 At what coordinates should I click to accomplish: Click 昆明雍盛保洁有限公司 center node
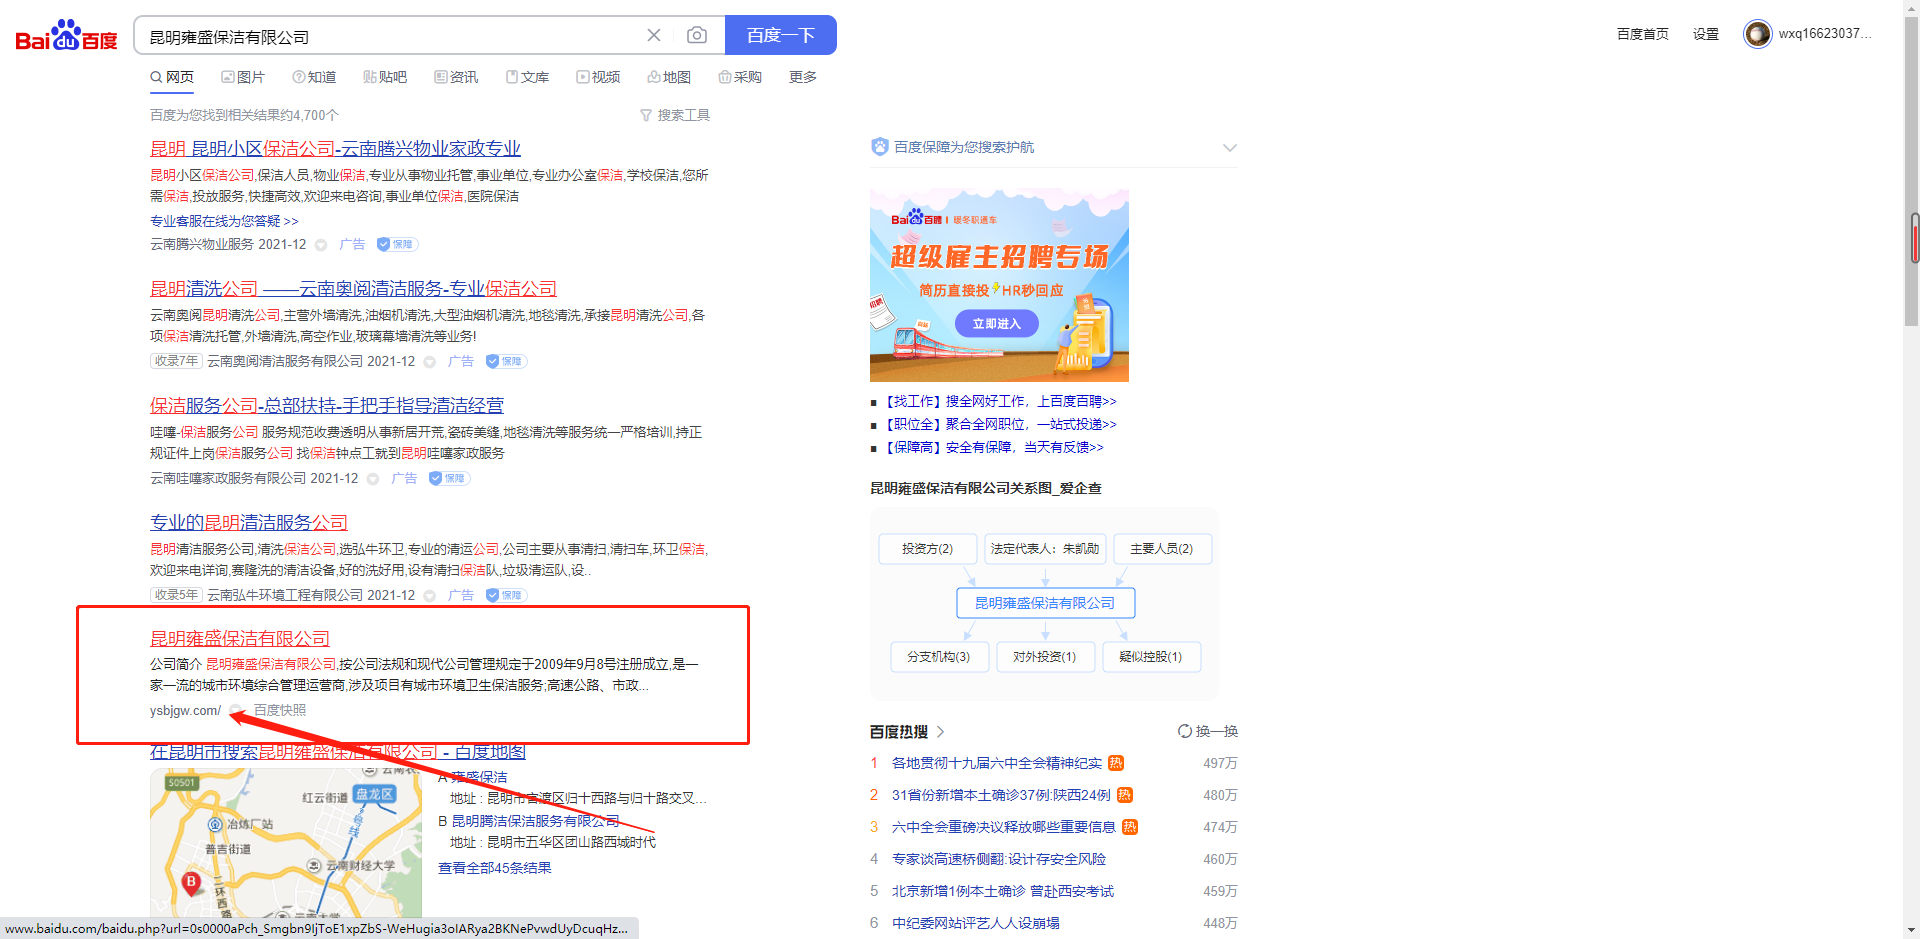pyautogui.click(x=1045, y=603)
